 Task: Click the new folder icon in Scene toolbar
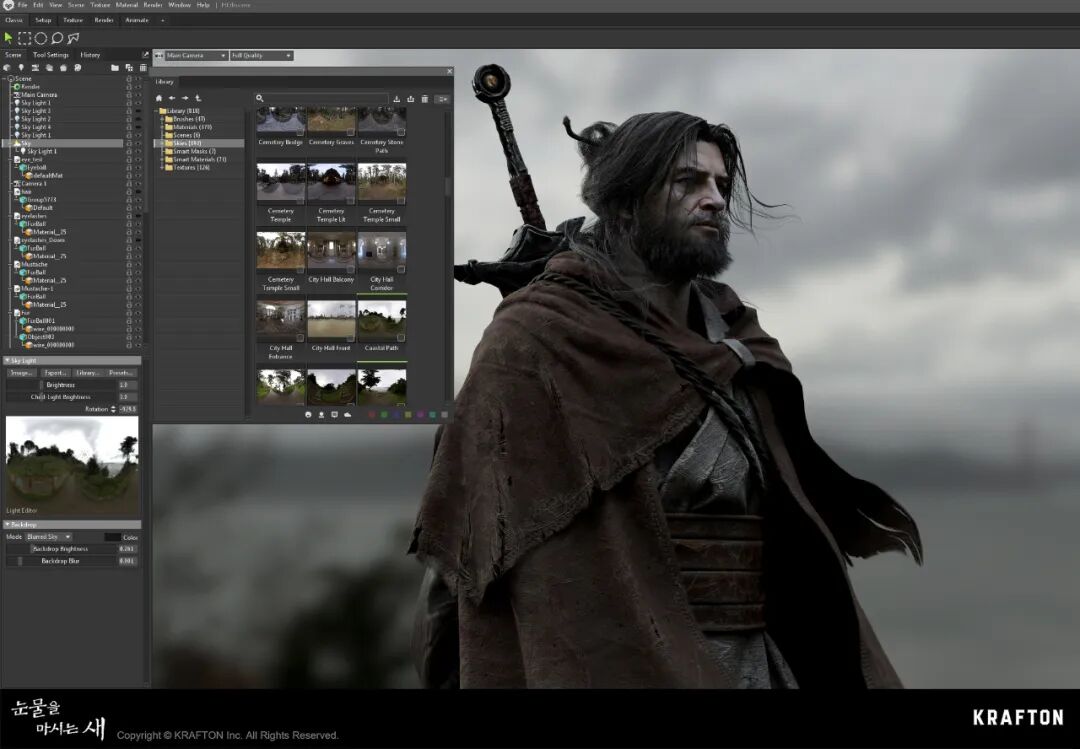click(115, 68)
